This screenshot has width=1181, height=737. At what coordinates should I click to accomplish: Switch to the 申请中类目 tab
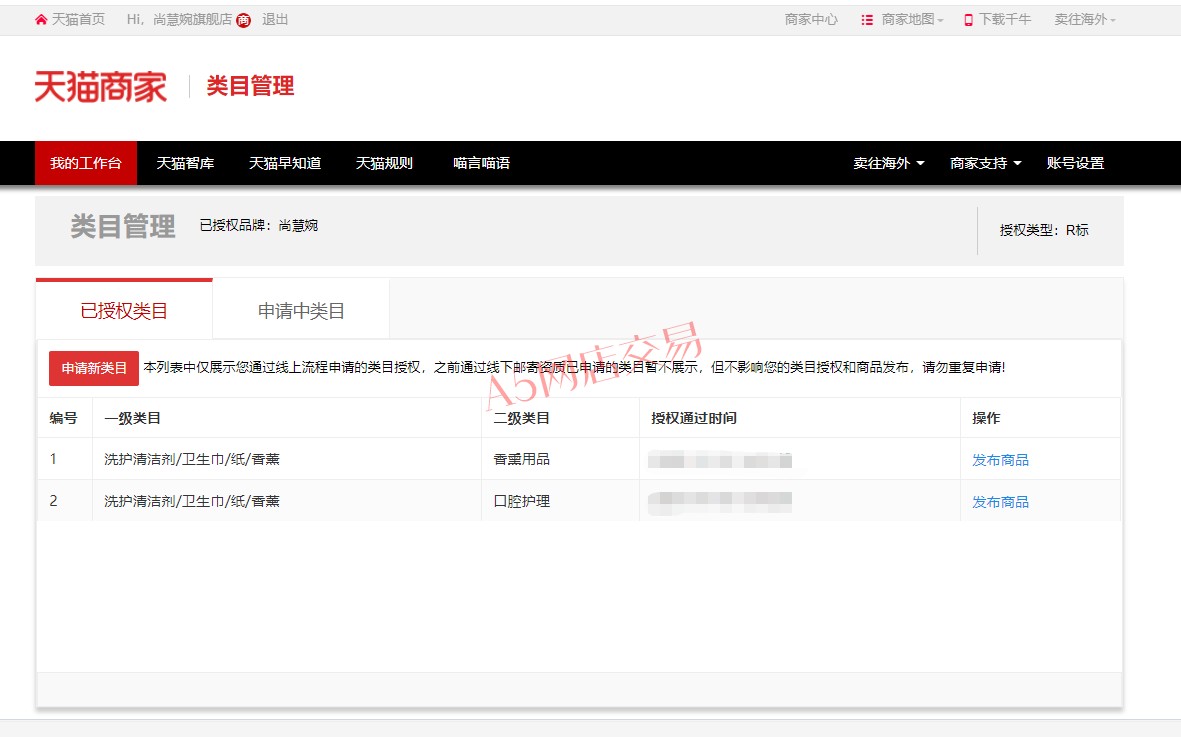click(x=301, y=310)
